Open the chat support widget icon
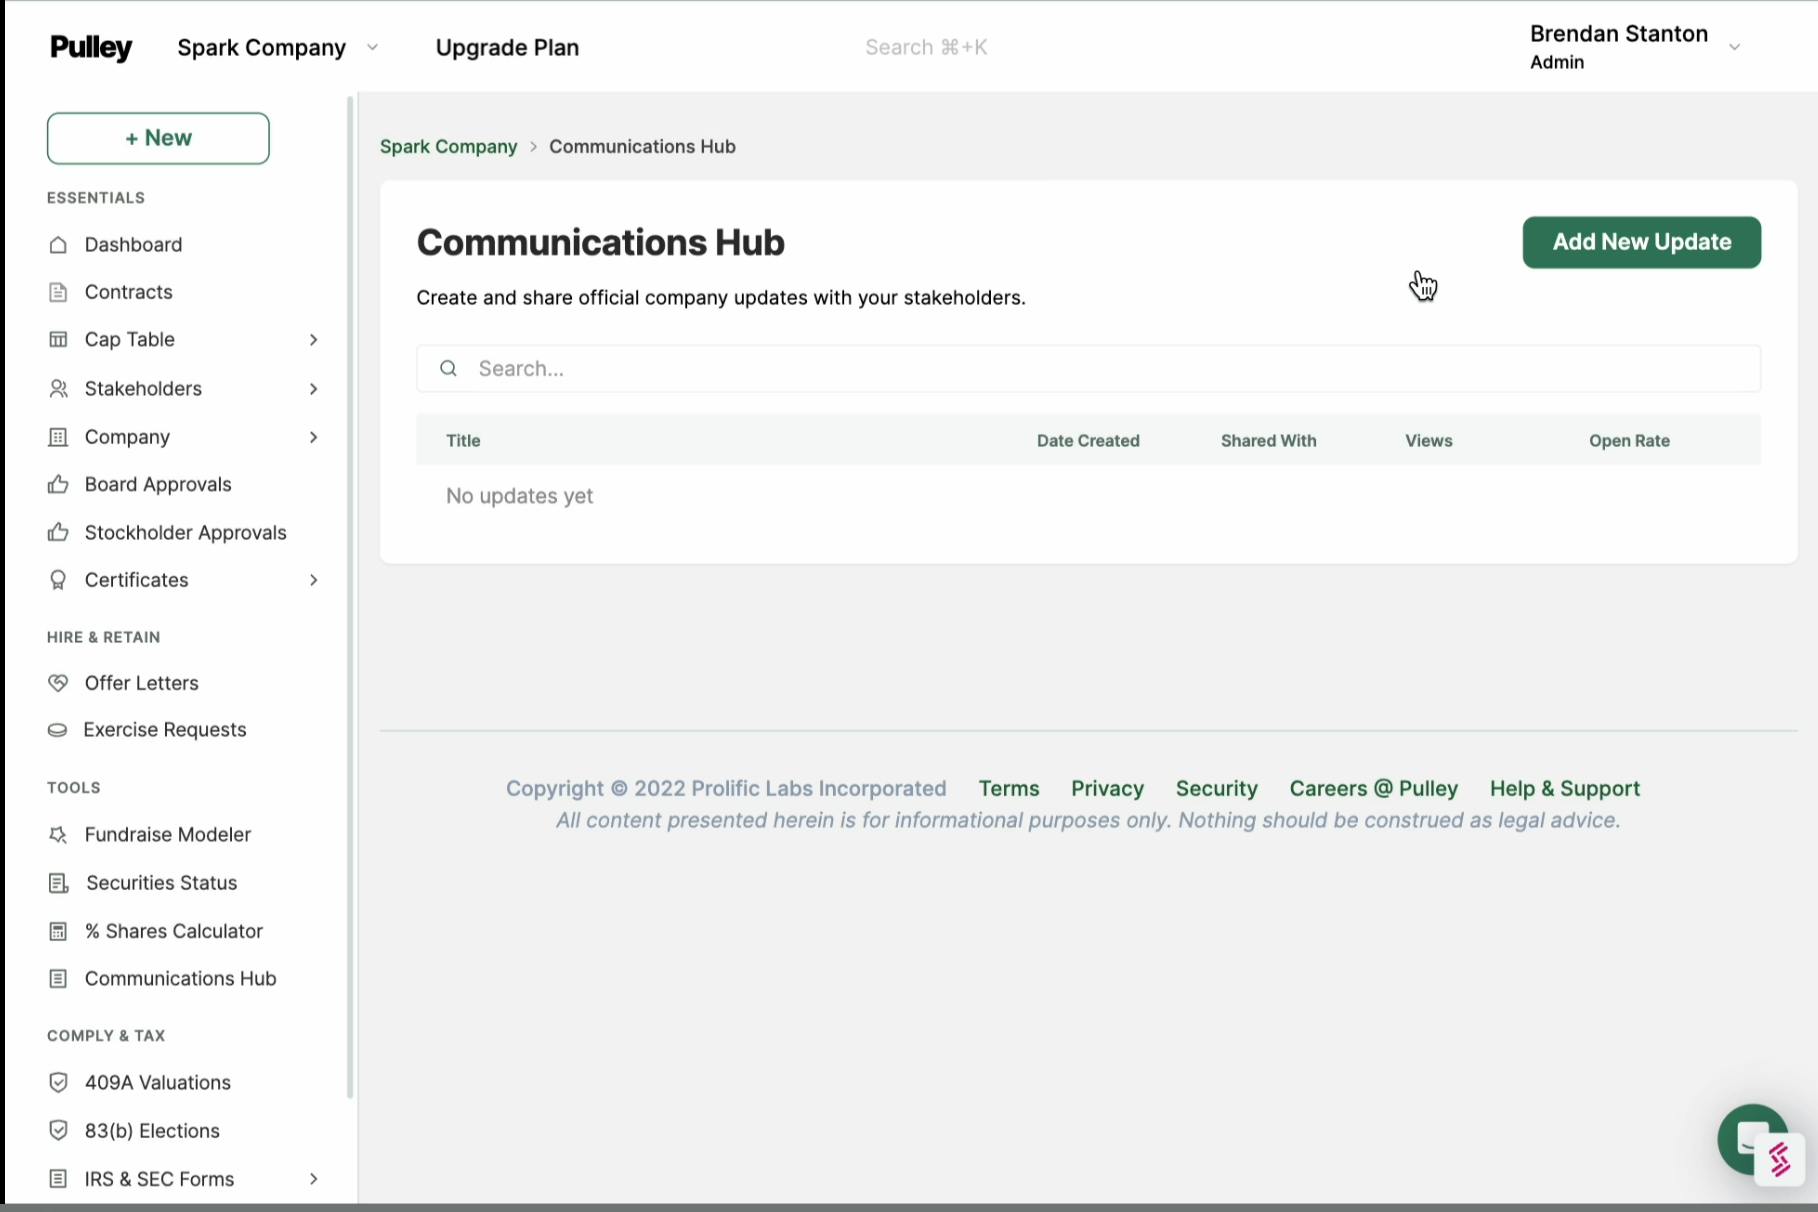 click(x=1748, y=1139)
